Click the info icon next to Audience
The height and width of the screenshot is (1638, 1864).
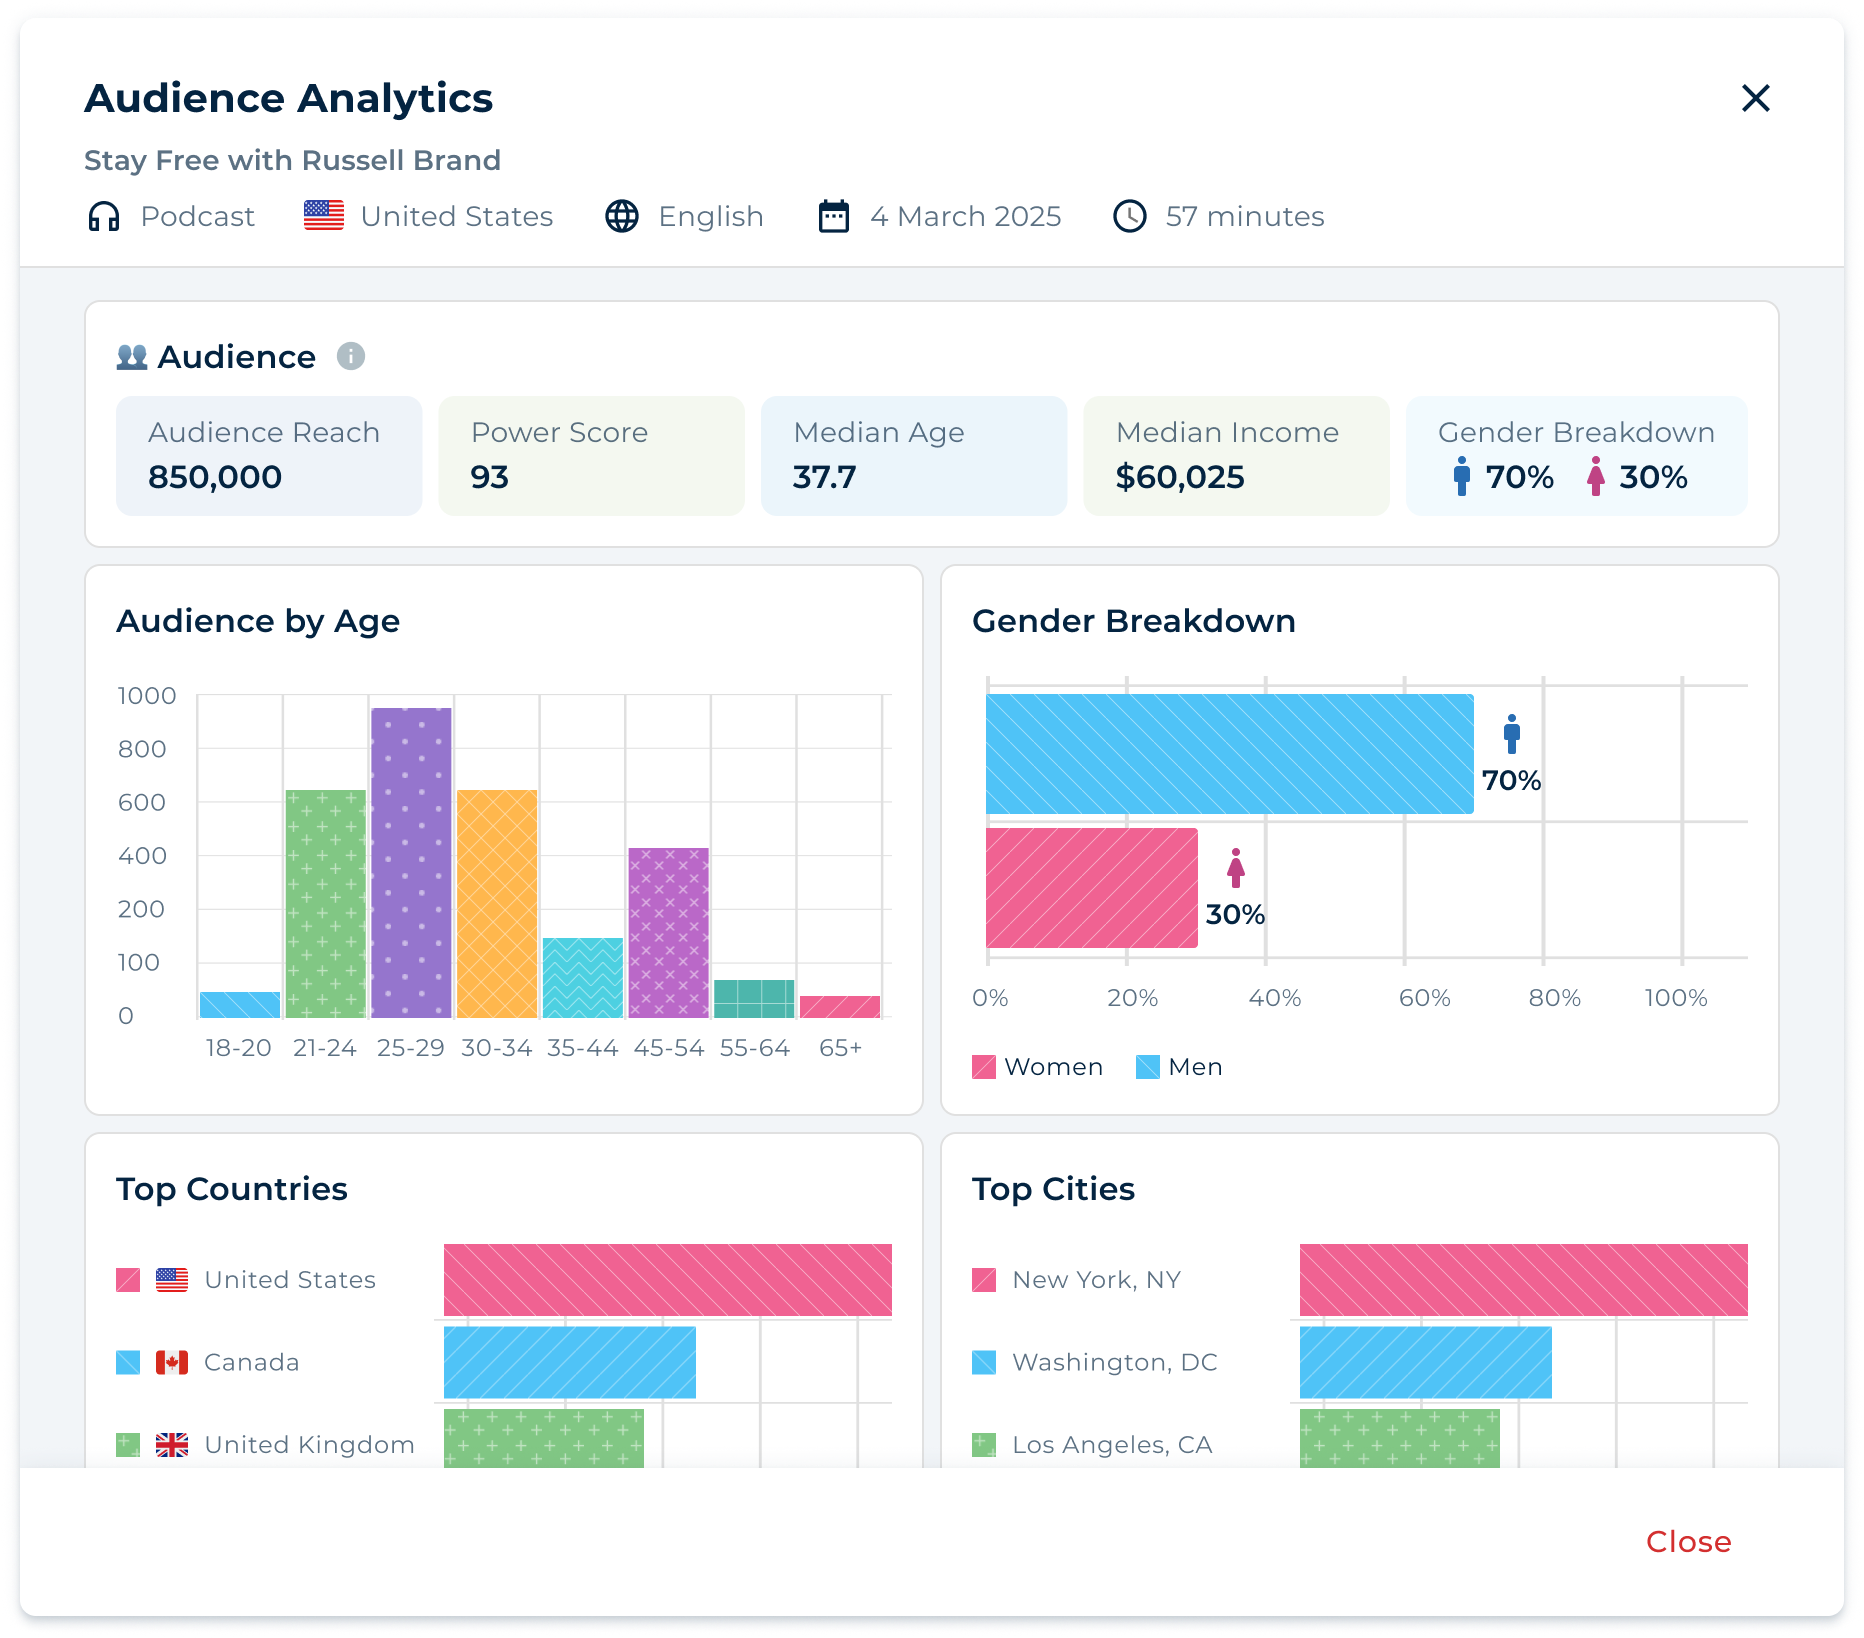coord(352,356)
